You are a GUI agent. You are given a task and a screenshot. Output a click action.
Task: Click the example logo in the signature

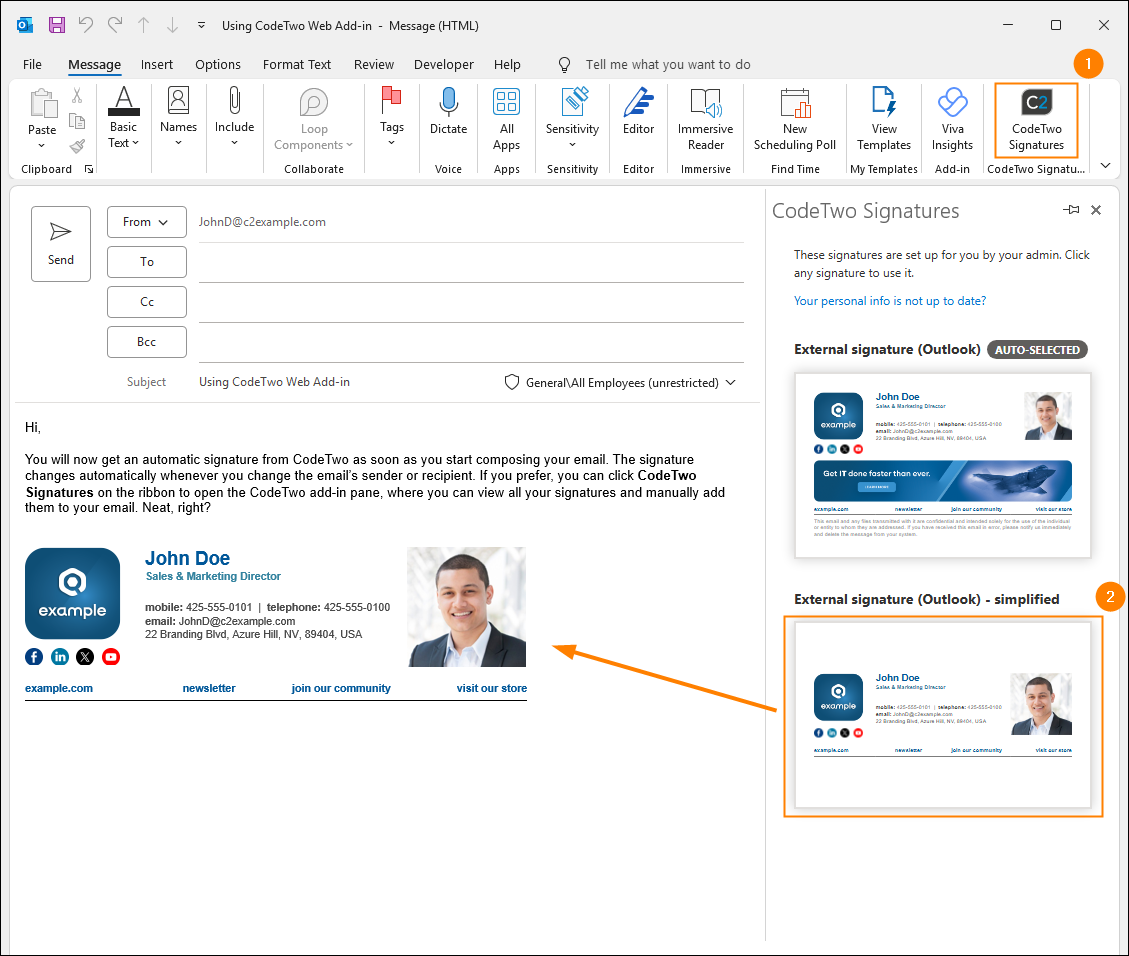tap(73, 593)
